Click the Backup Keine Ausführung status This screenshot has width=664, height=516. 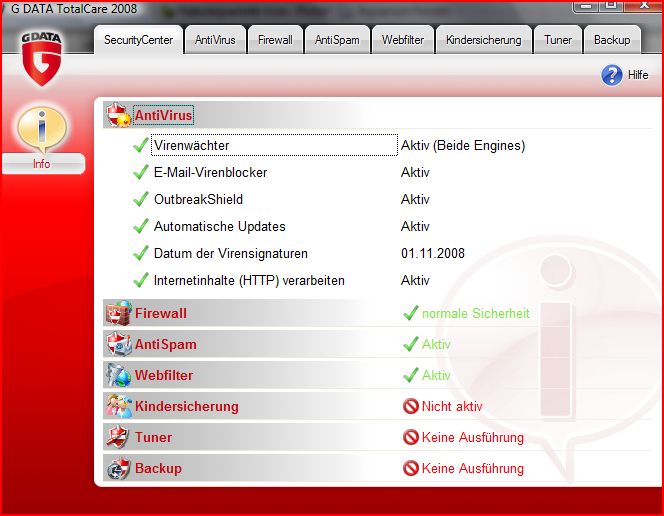click(473, 468)
